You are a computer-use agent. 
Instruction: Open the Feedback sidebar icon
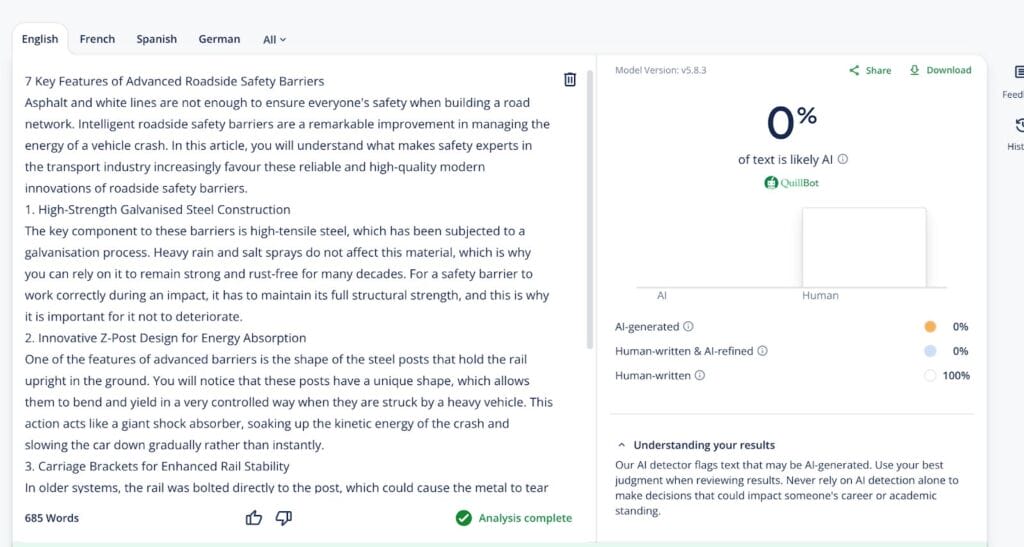[x=1018, y=73]
